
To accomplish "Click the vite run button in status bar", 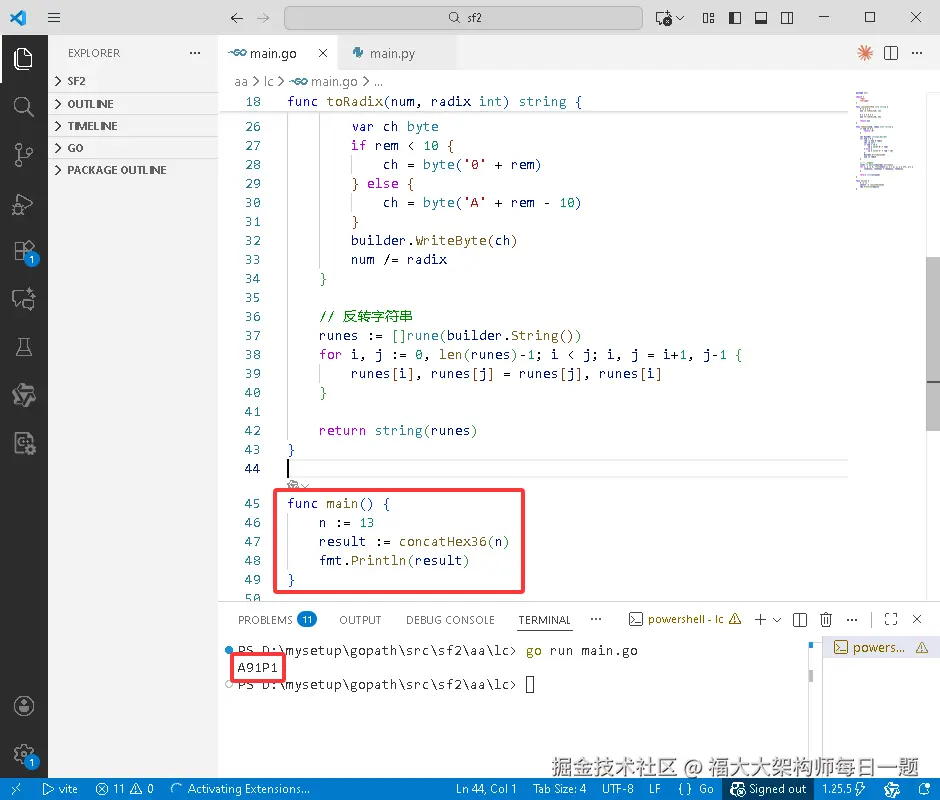I will point(60,789).
